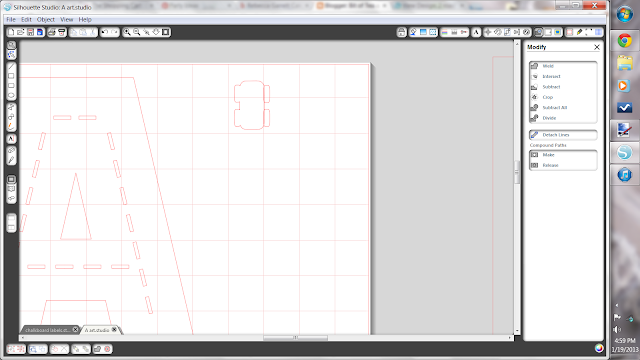Click the Detach Lines button
Screen dimensions: 640x360
pyautogui.click(x=563, y=135)
